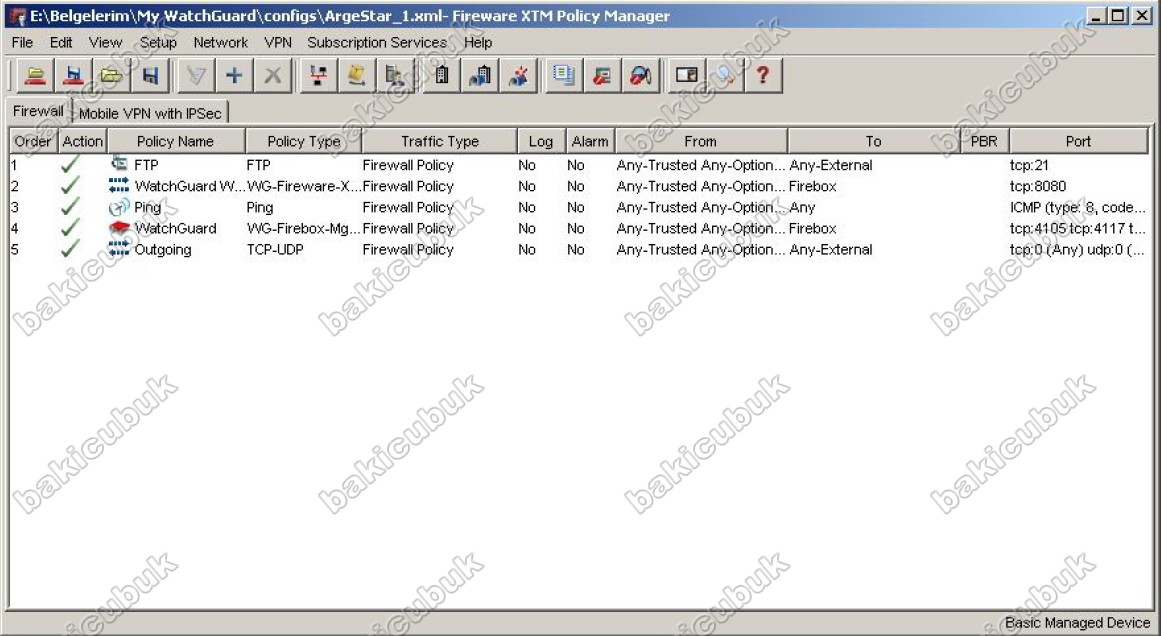The width and height of the screenshot is (1162, 636).
Task: Click Basic Managed Device in status bar
Action: [1077, 623]
